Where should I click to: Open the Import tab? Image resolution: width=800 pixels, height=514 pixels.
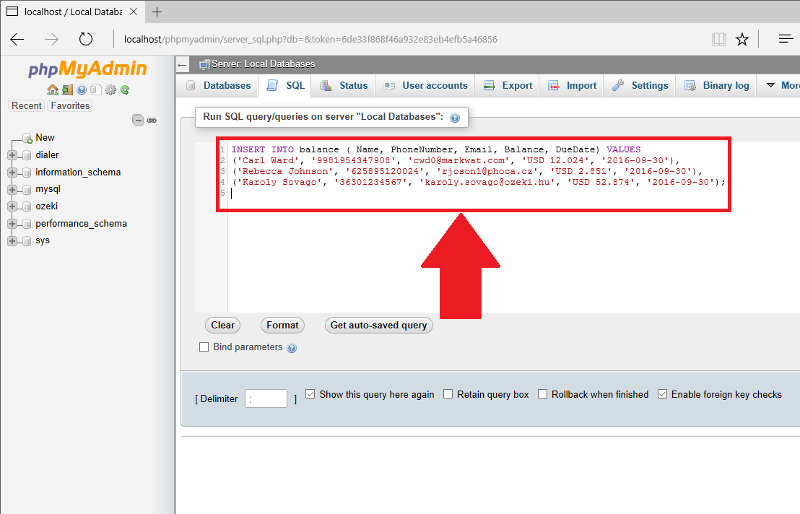[x=573, y=86]
